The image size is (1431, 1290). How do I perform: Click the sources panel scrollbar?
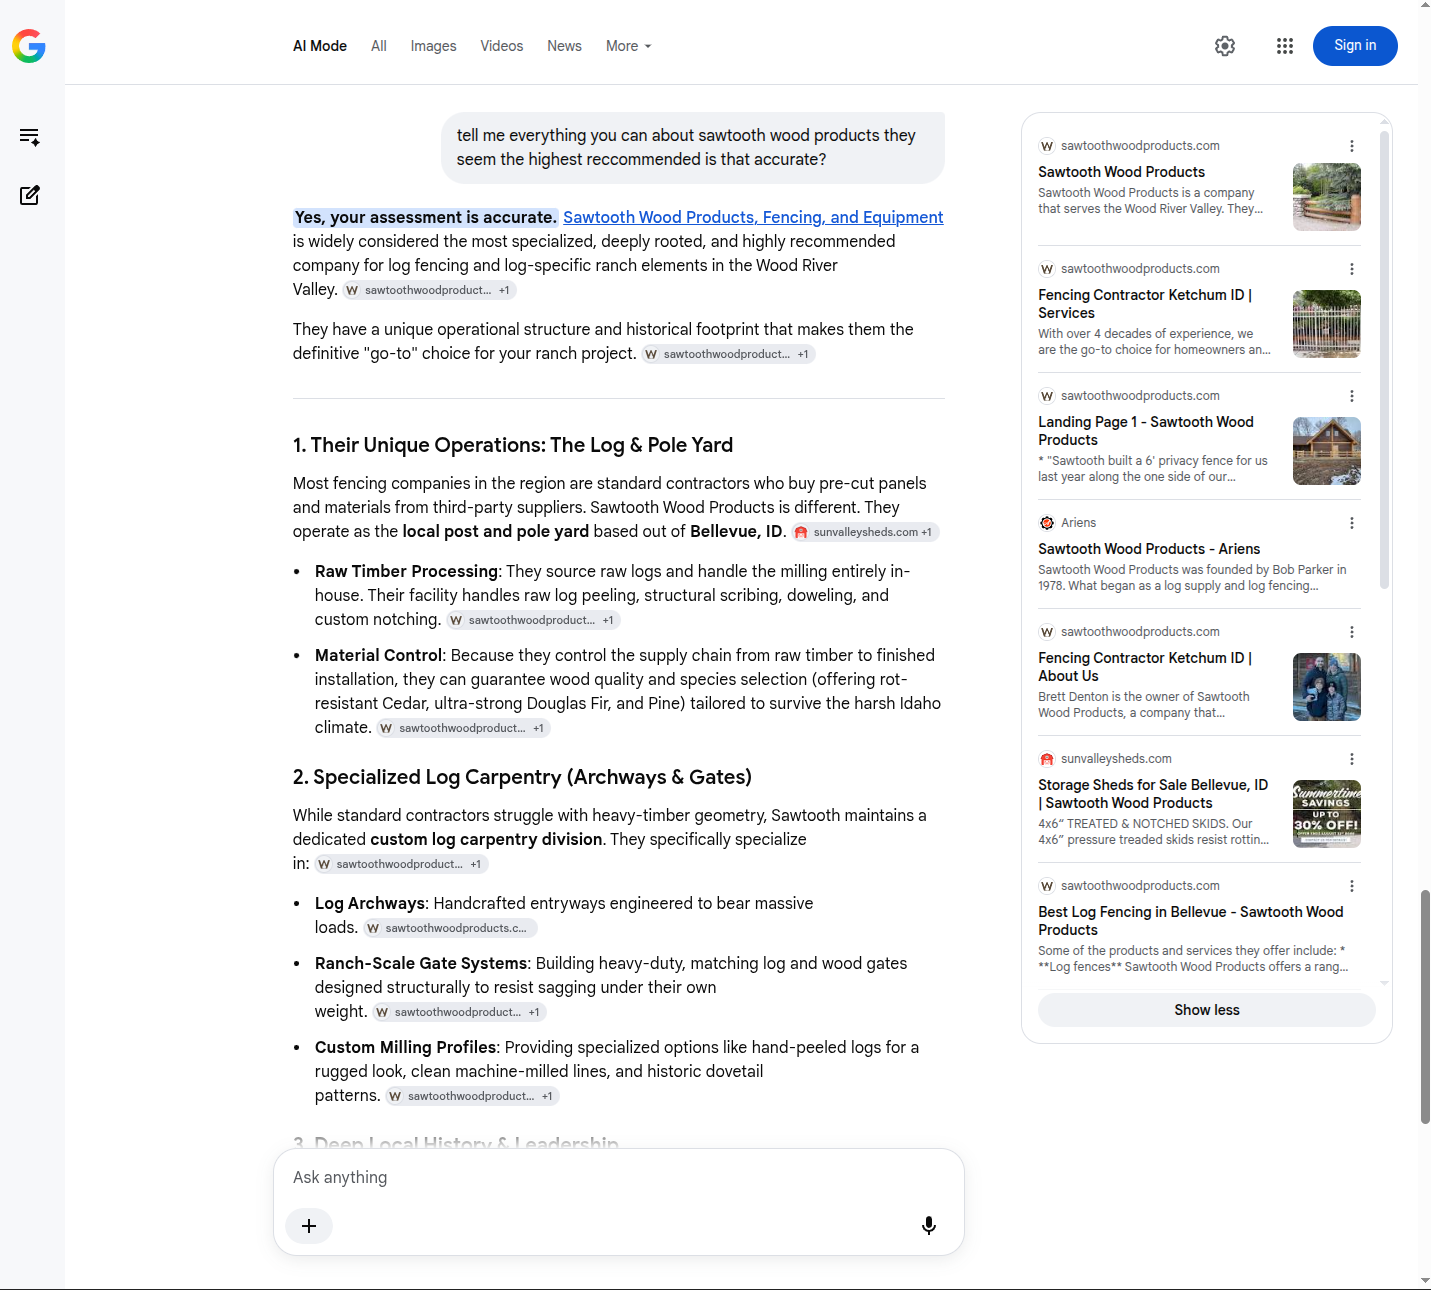point(1384,360)
